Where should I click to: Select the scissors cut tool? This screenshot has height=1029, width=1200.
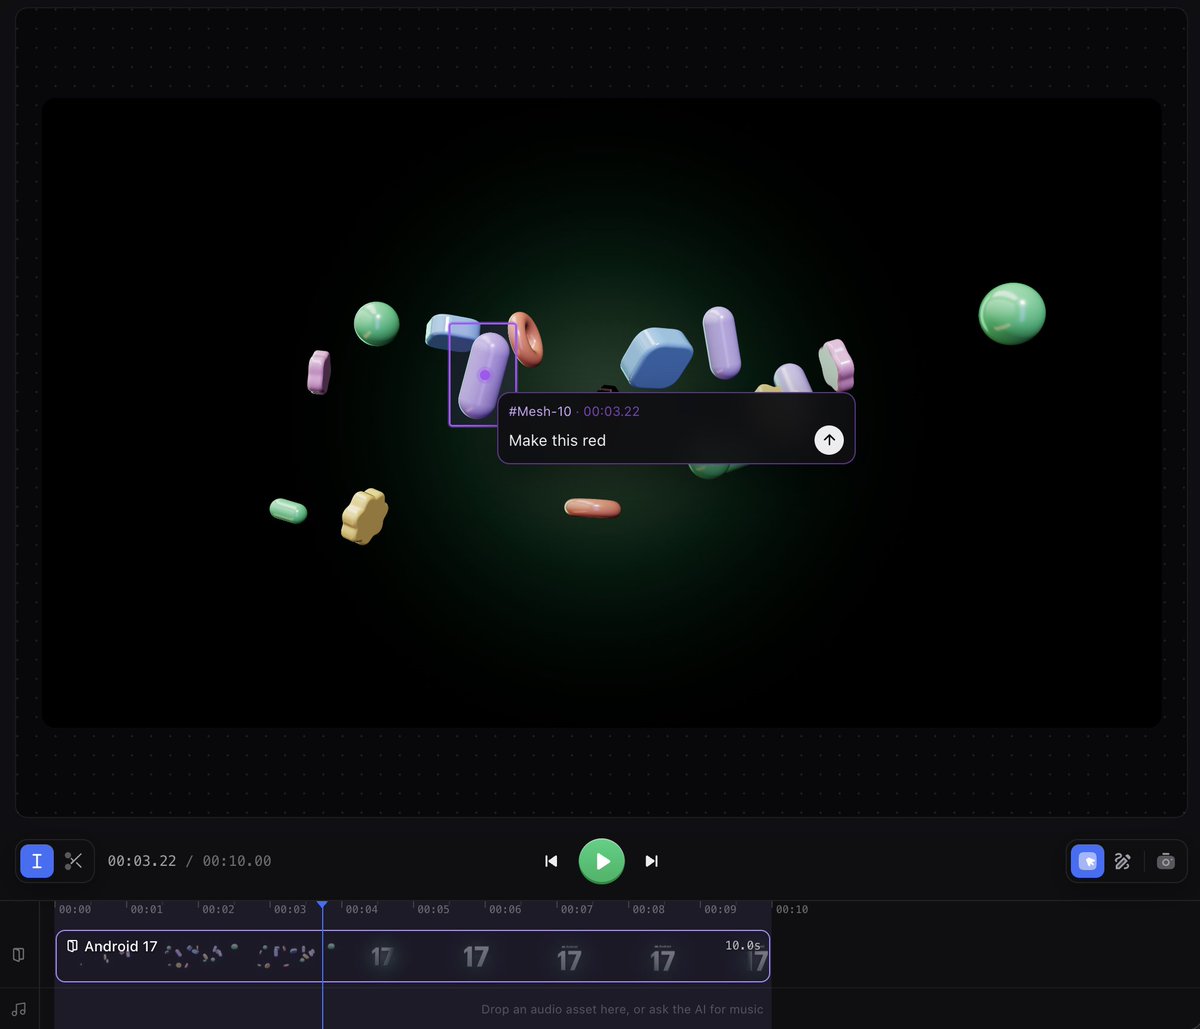(x=74, y=861)
